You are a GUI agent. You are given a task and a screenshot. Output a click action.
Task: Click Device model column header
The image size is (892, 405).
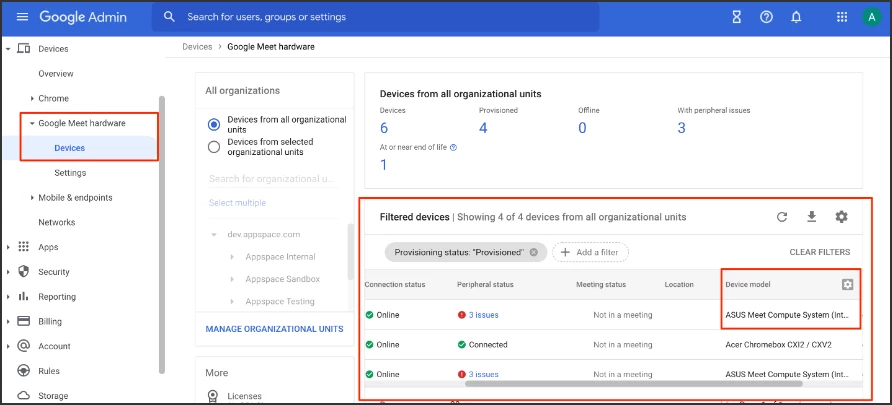click(x=748, y=284)
